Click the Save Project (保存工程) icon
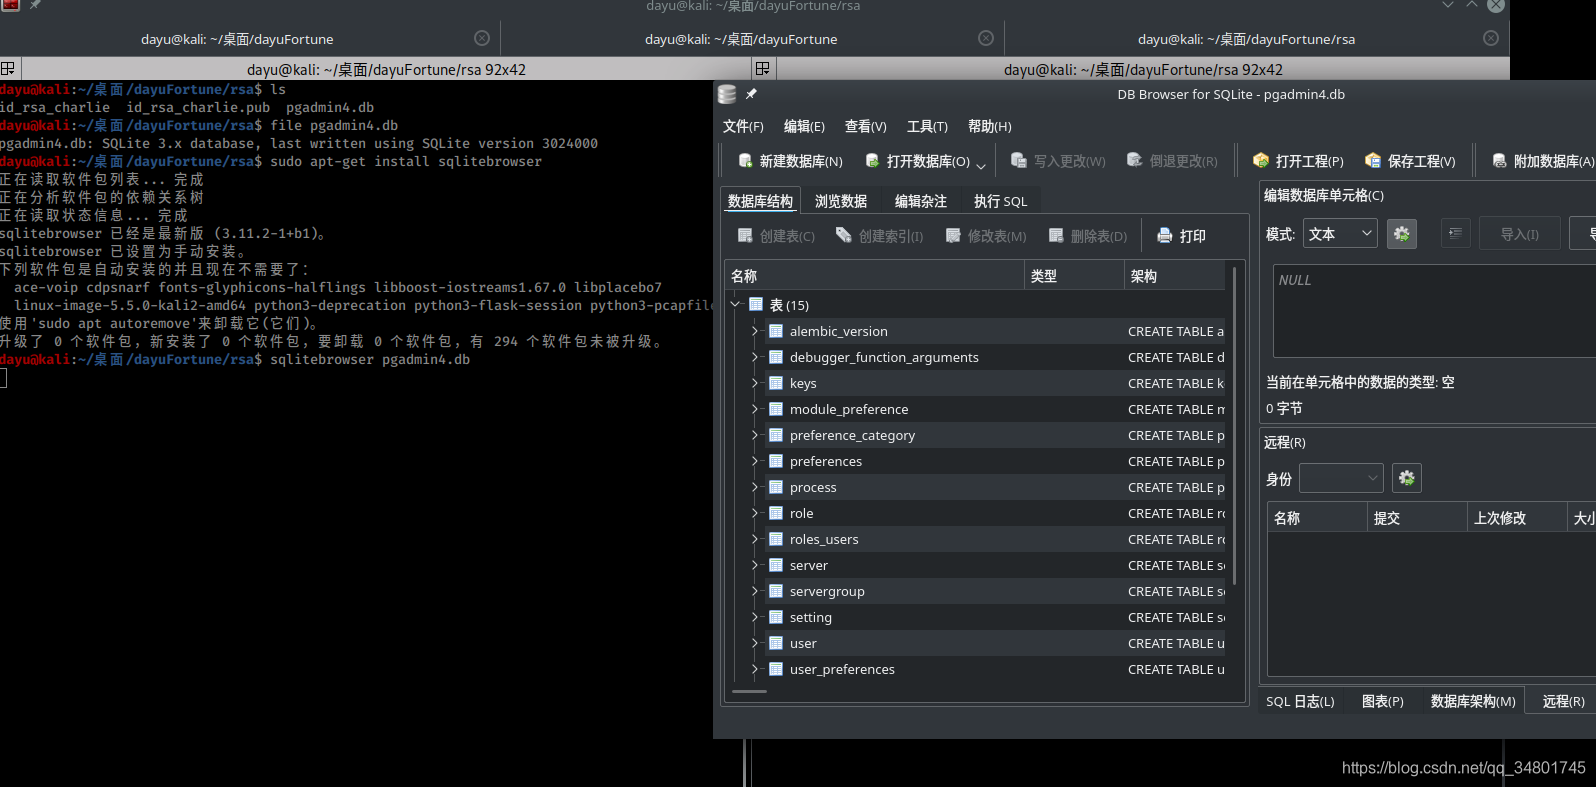The height and width of the screenshot is (787, 1596). [x=1373, y=161]
